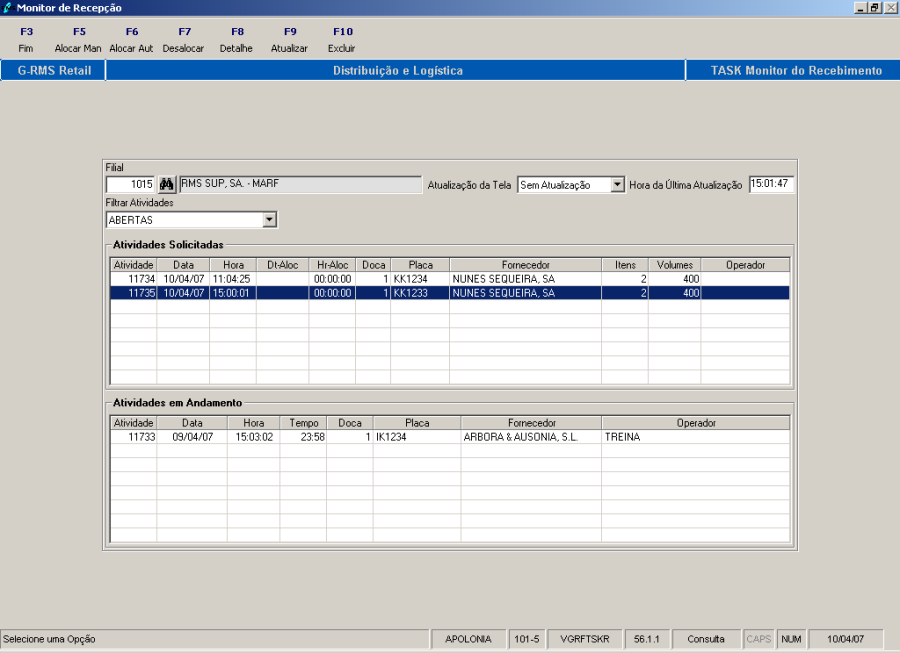This screenshot has width=900, height=653.
Task: Select F6 Alocar Aut function
Action: [131, 40]
